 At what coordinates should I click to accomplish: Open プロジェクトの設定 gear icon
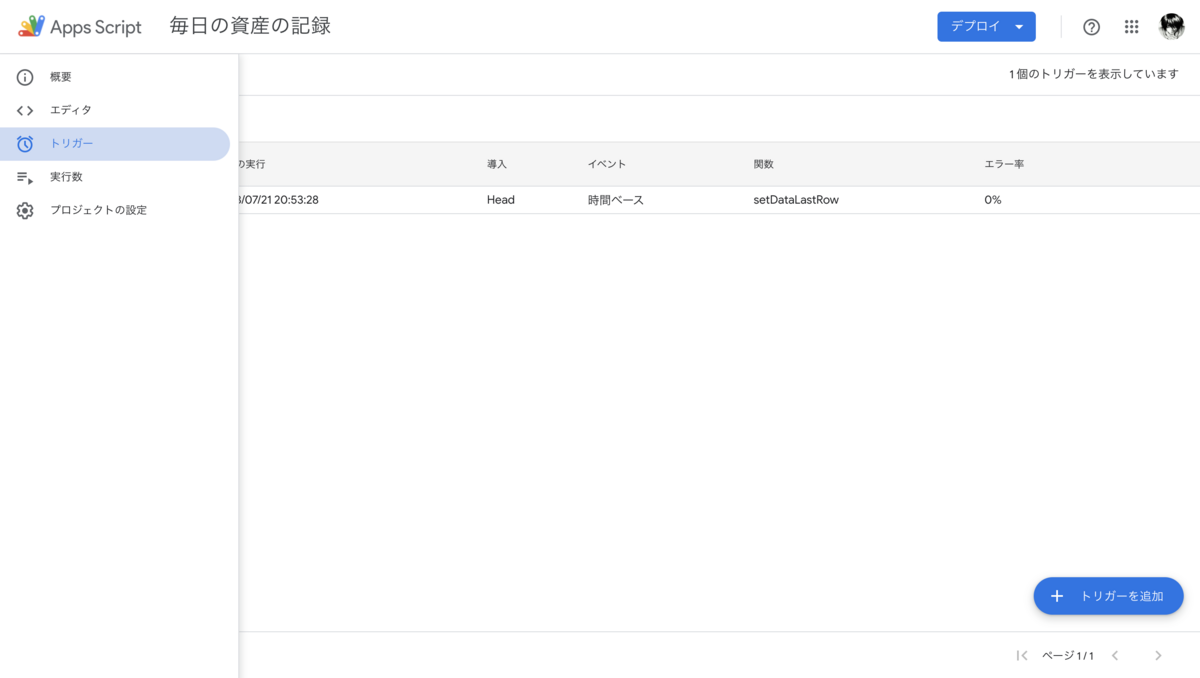pos(24,210)
